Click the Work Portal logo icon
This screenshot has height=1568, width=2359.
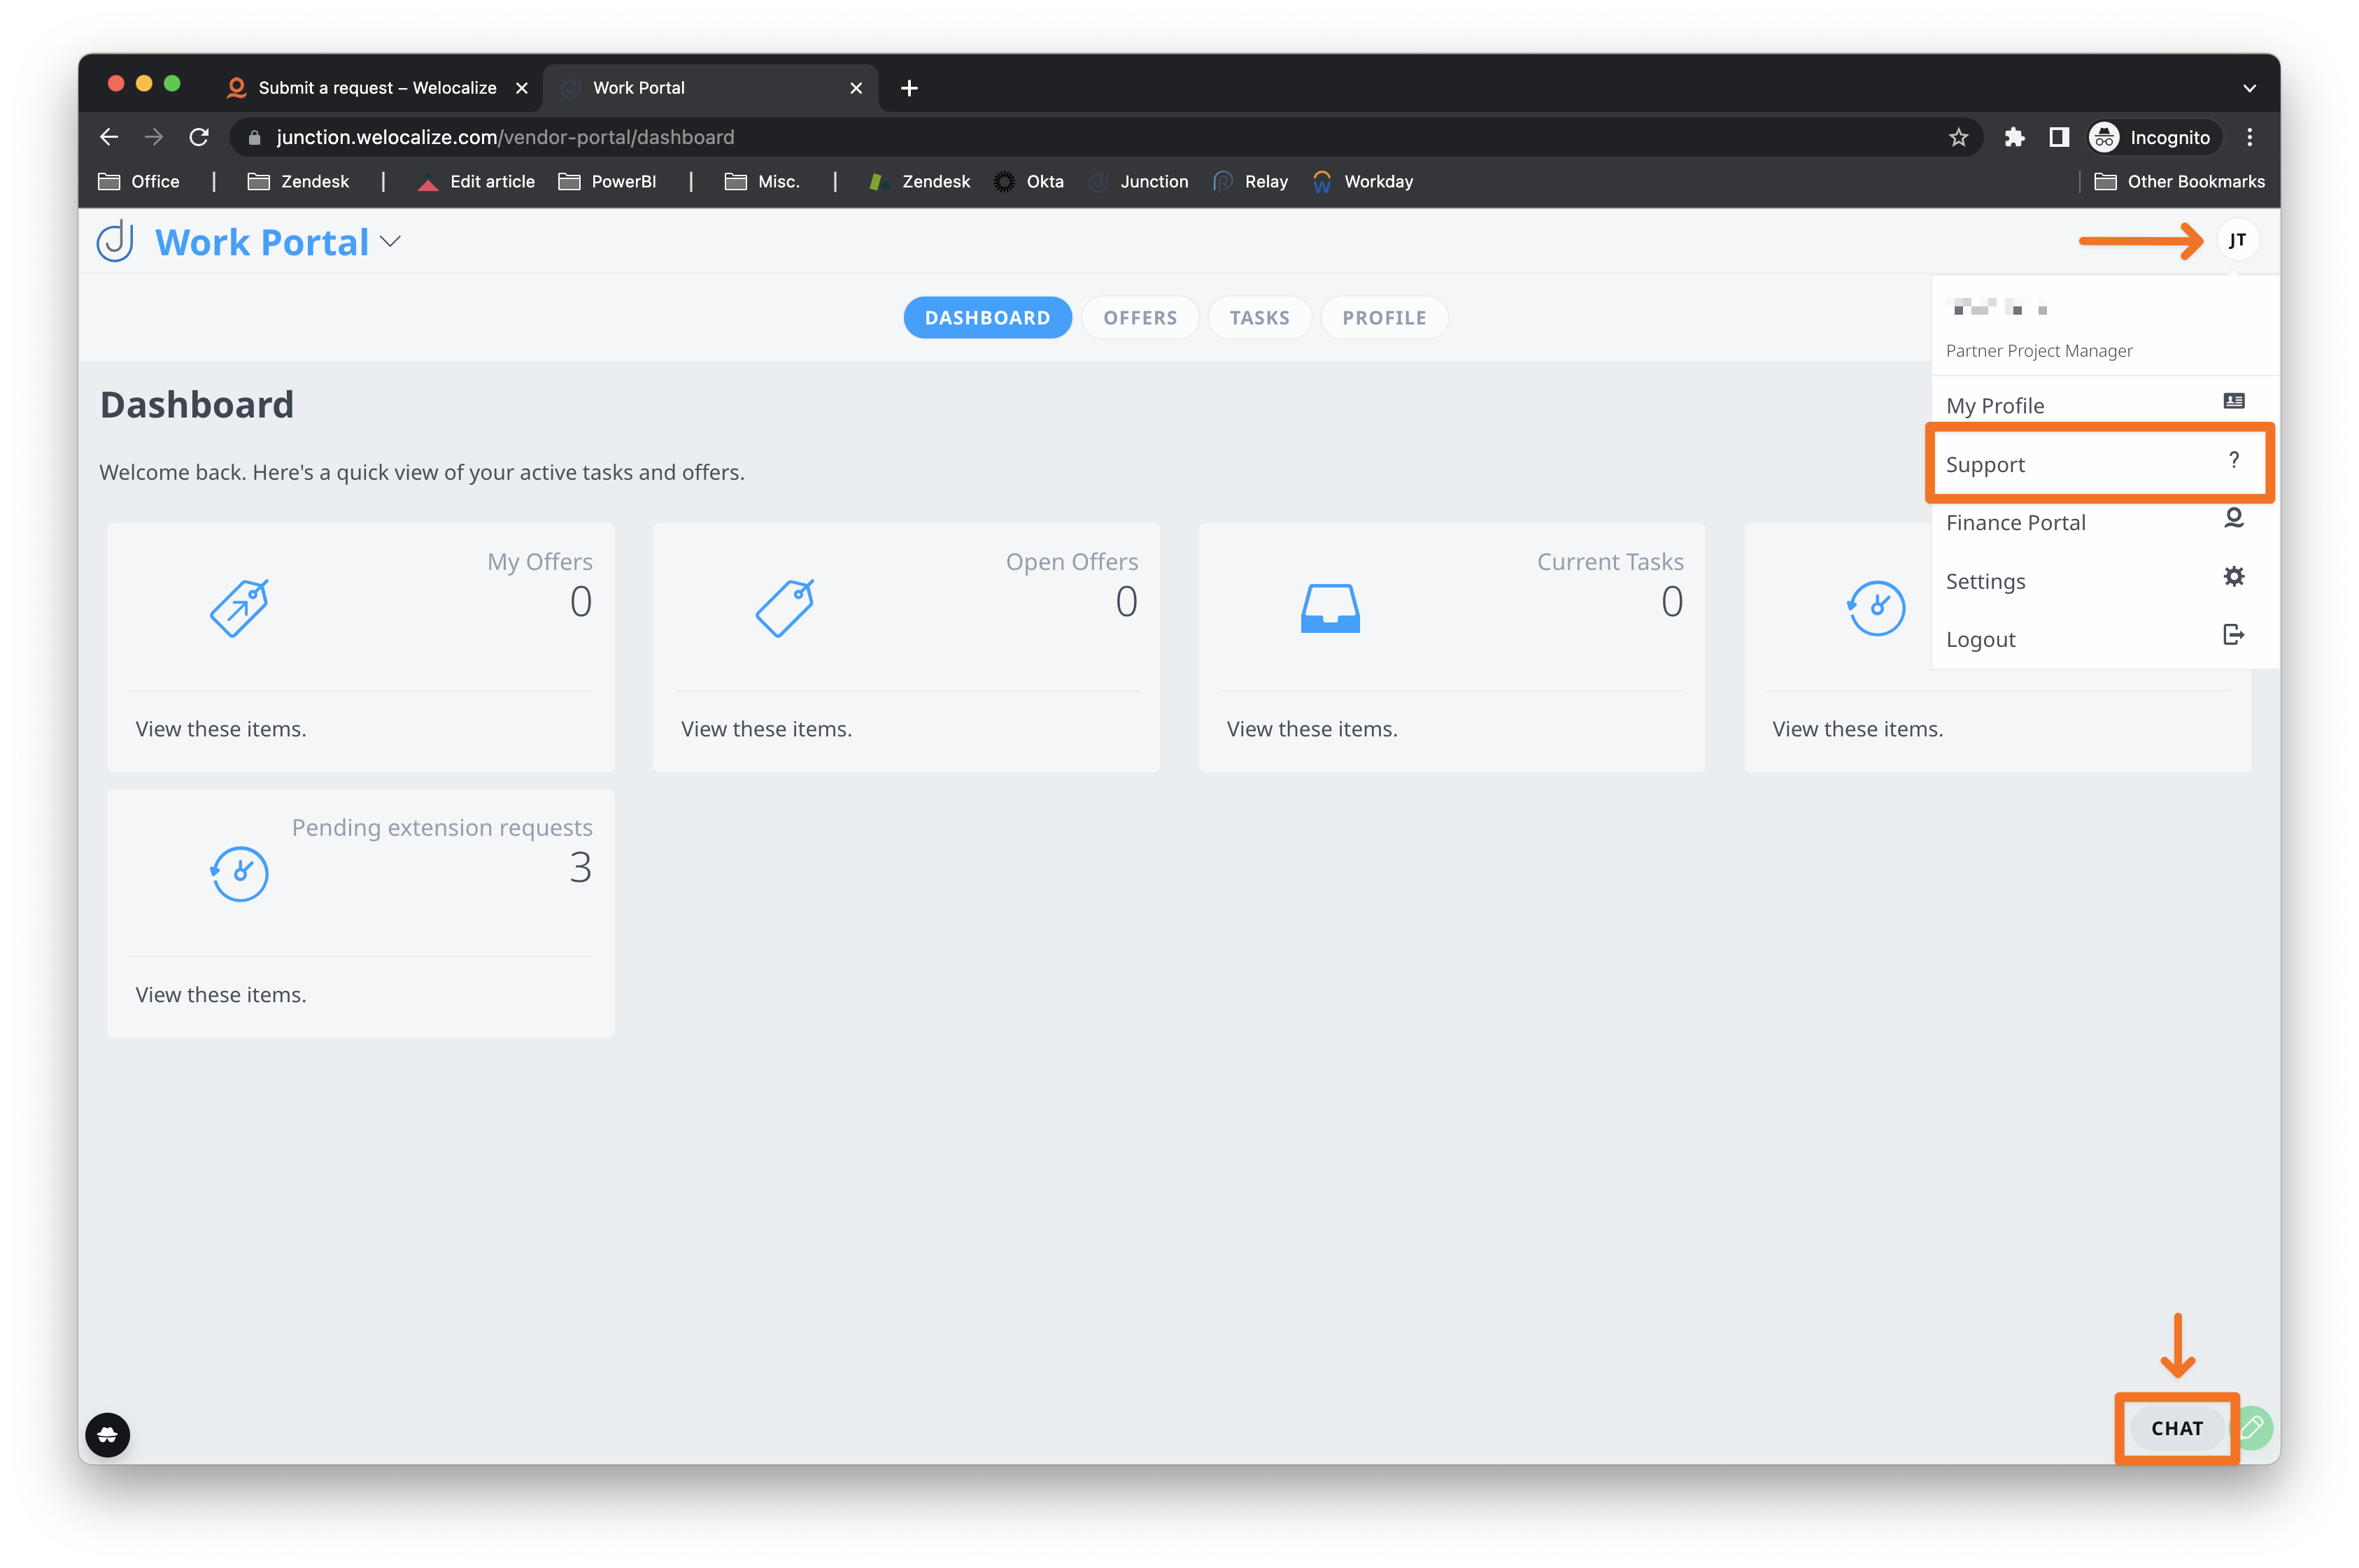click(114, 241)
